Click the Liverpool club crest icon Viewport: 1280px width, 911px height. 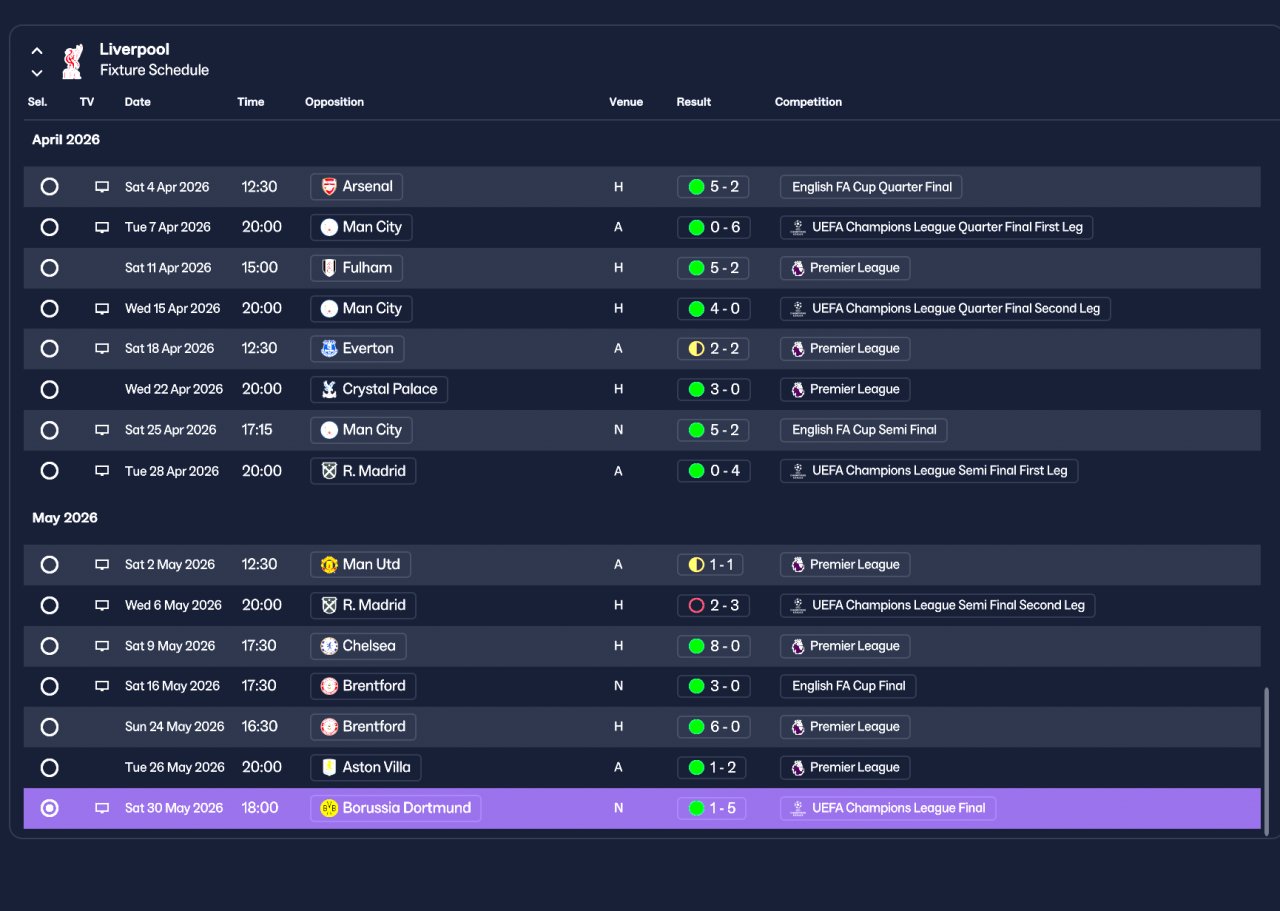coord(71,61)
